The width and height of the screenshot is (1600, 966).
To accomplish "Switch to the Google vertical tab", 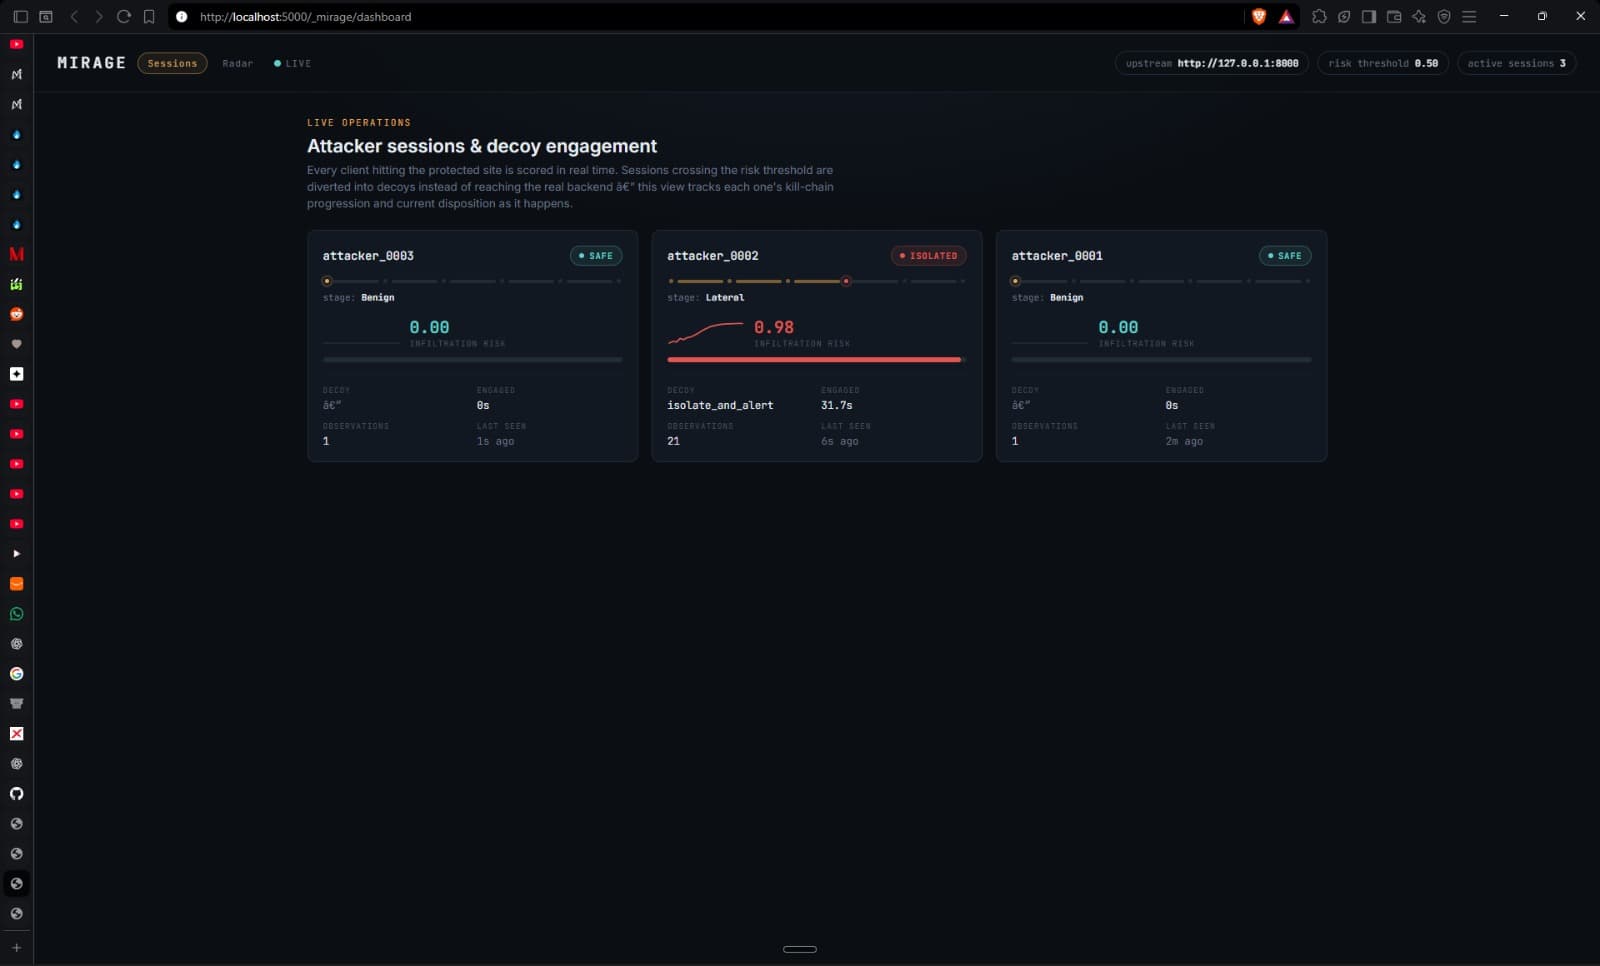I will point(16,674).
